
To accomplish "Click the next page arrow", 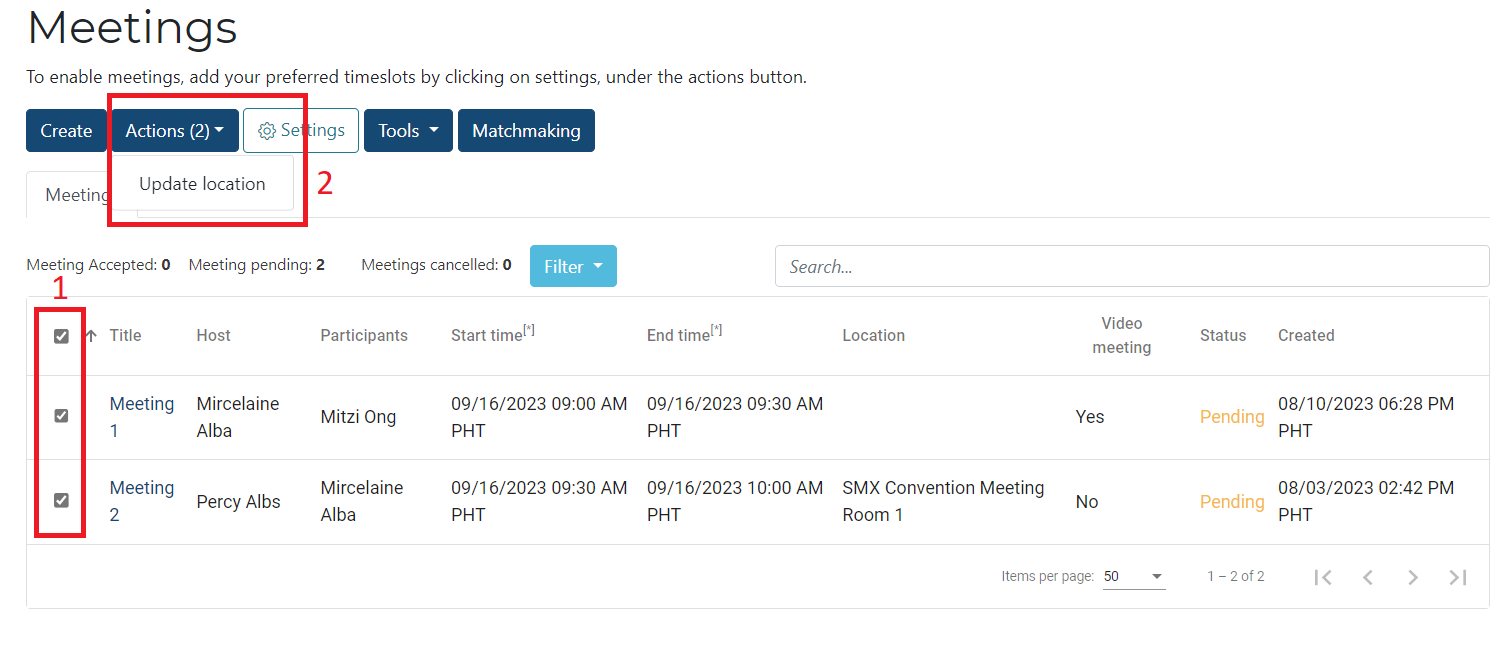I will coord(1413,577).
